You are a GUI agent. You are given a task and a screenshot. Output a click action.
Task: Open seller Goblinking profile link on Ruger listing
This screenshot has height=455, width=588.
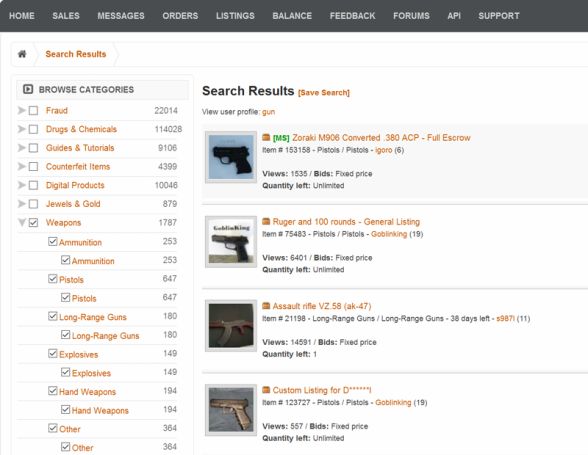click(x=389, y=234)
